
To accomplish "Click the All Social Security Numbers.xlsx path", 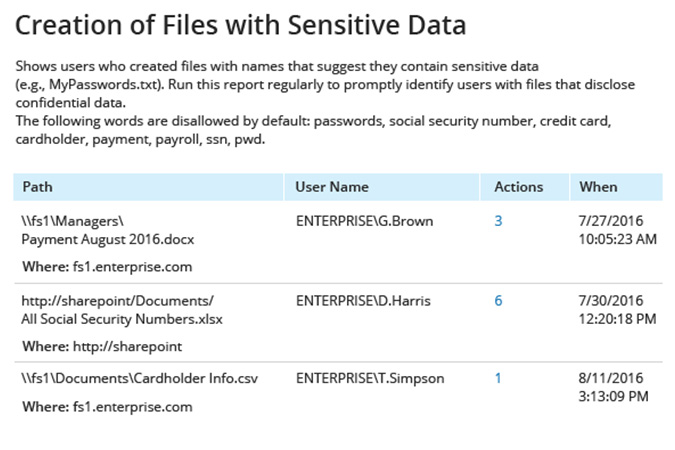I will [122, 310].
